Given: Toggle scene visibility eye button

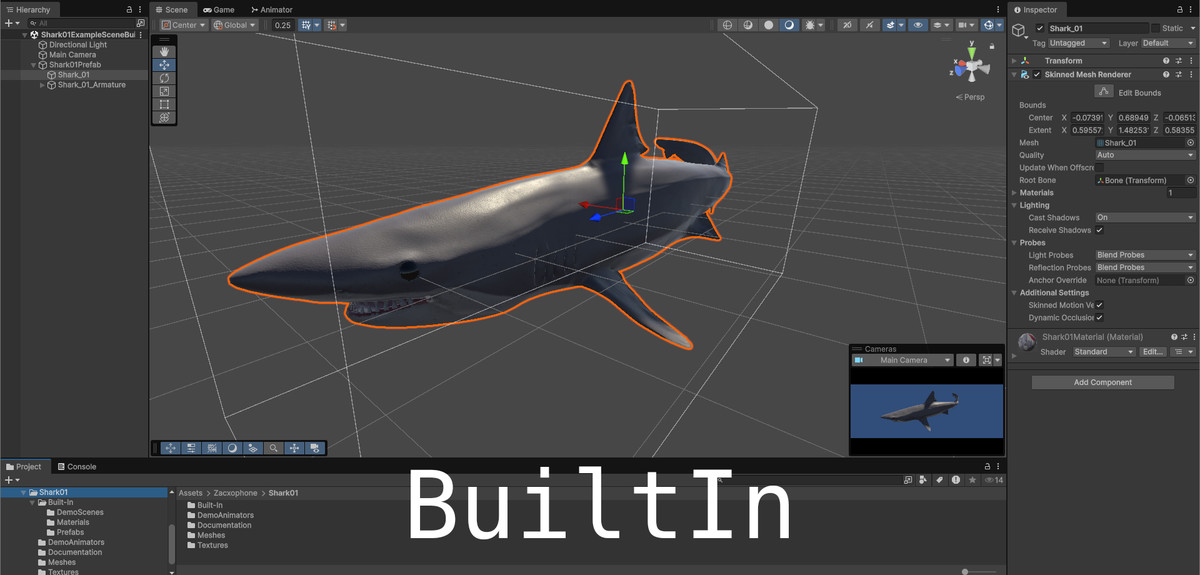Looking at the screenshot, I should click(x=918, y=25).
